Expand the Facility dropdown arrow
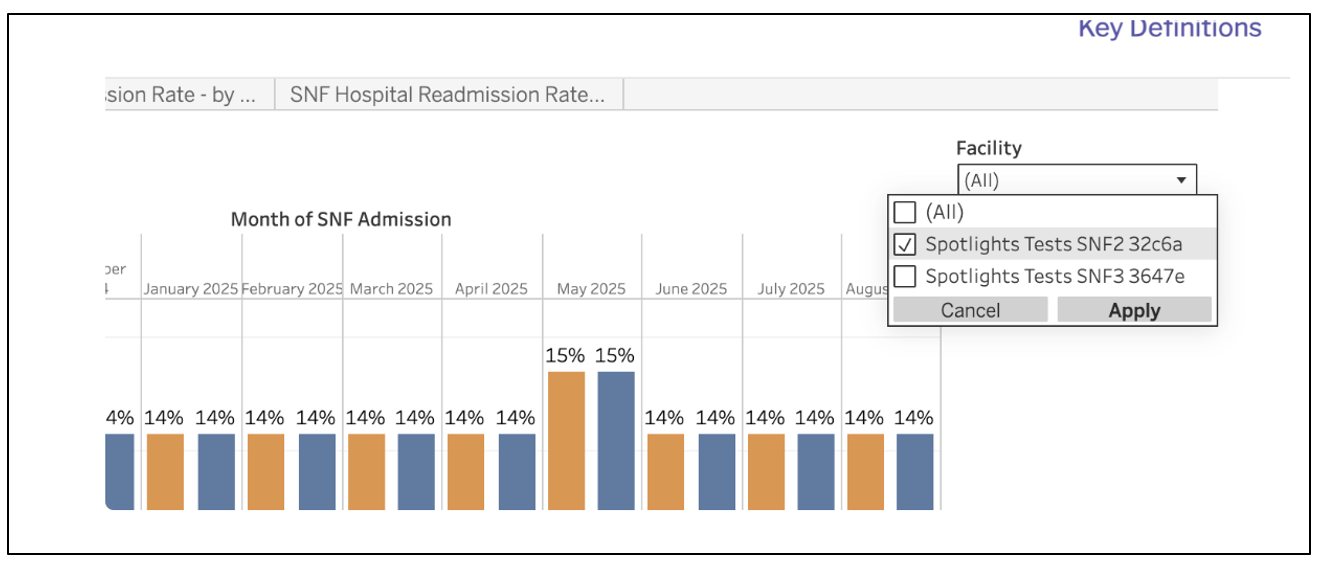Viewport: 1318px width, 564px height. pyautogui.click(x=1181, y=181)
